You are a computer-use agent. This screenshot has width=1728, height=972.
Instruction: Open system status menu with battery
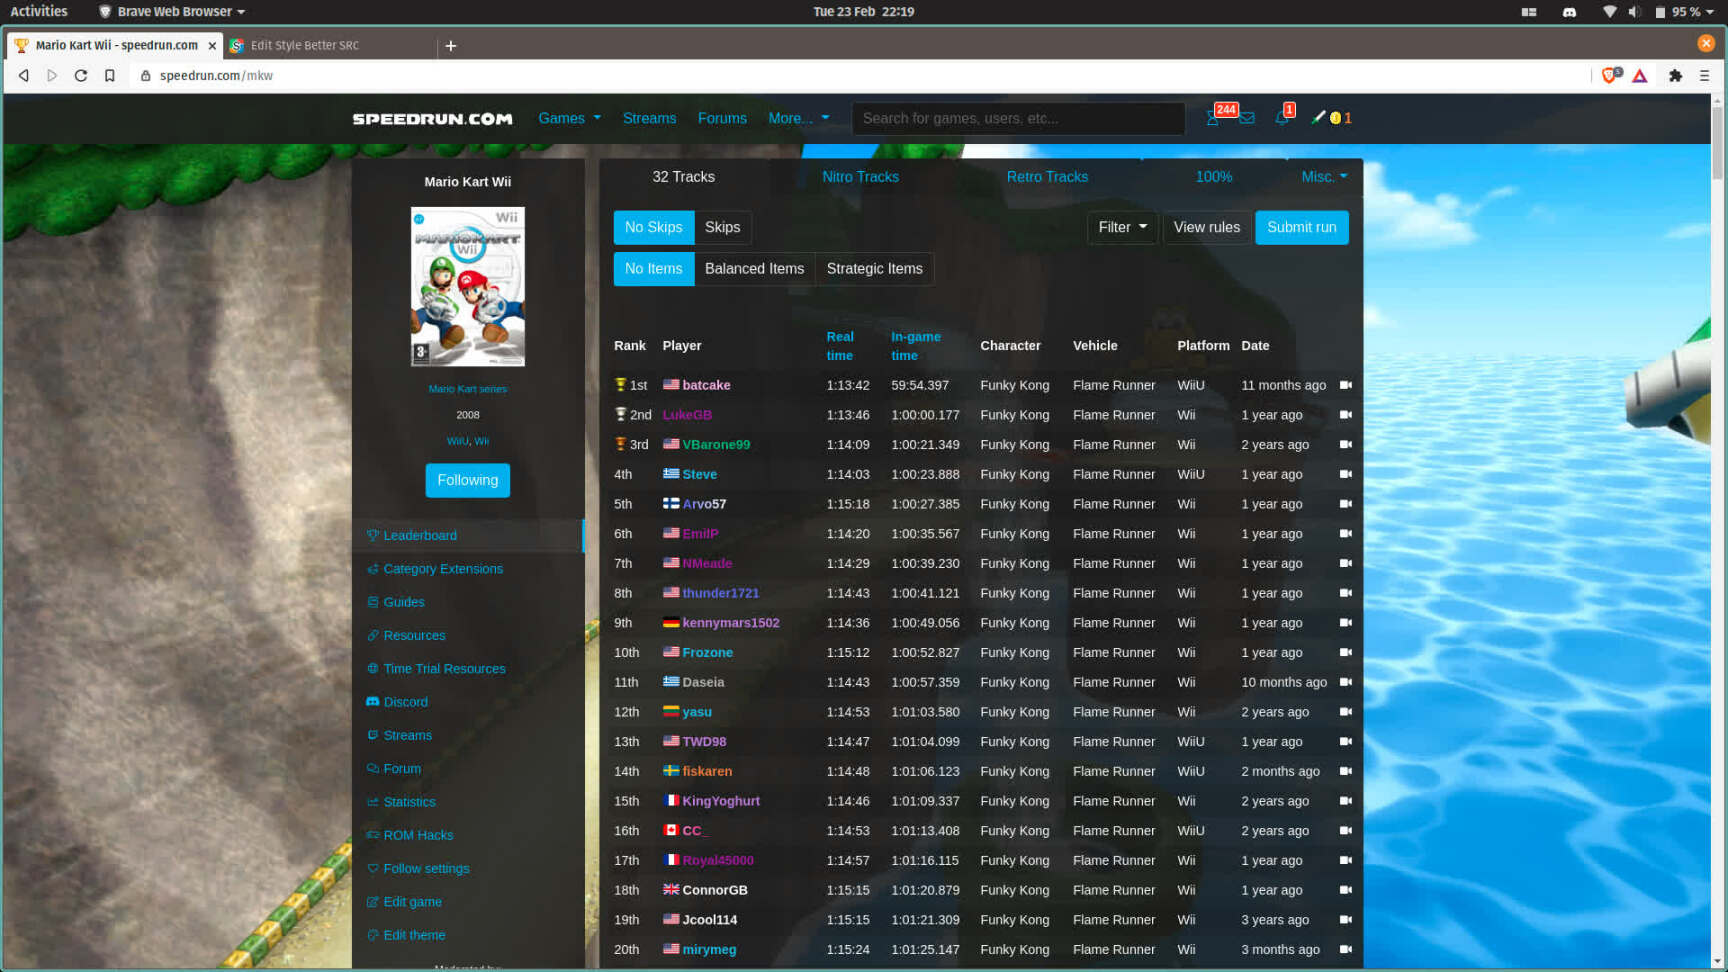coord(1685,12)
